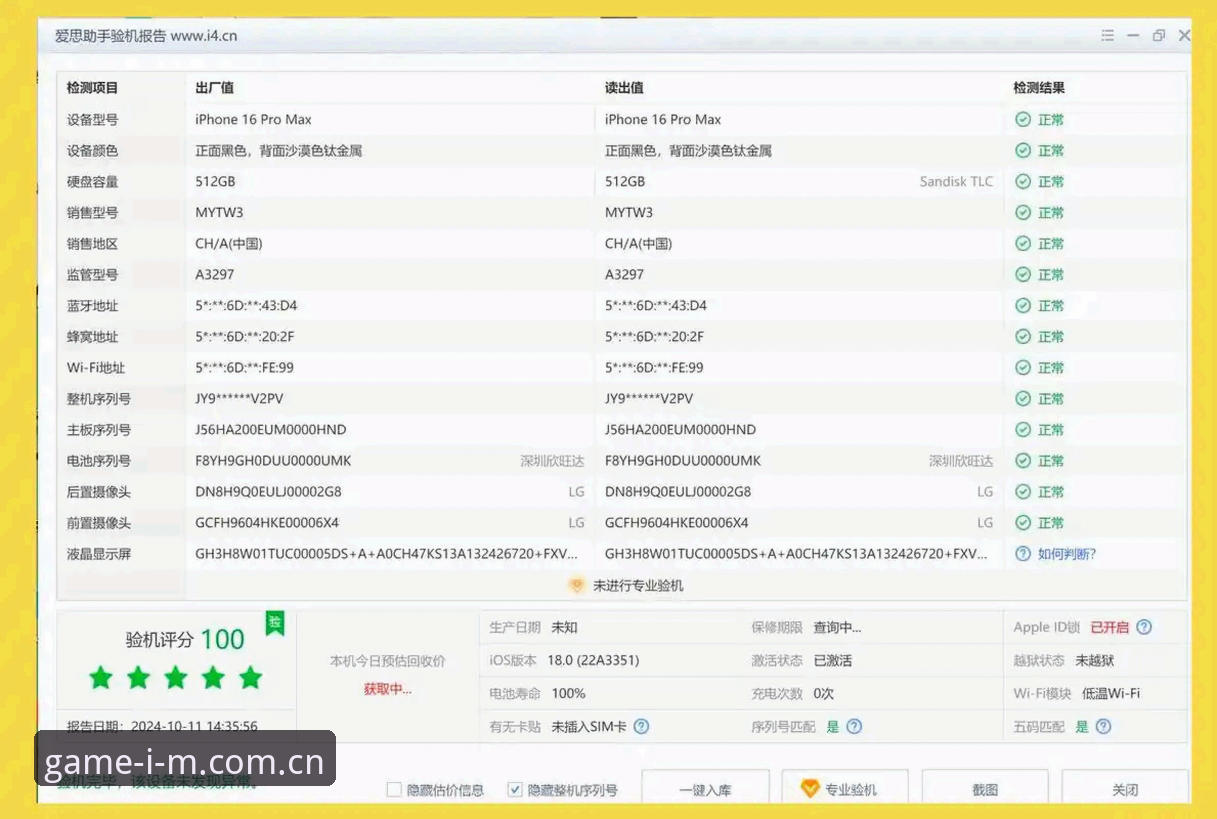
Task: Click the red 获取中... estimate text
Action: 387,689
